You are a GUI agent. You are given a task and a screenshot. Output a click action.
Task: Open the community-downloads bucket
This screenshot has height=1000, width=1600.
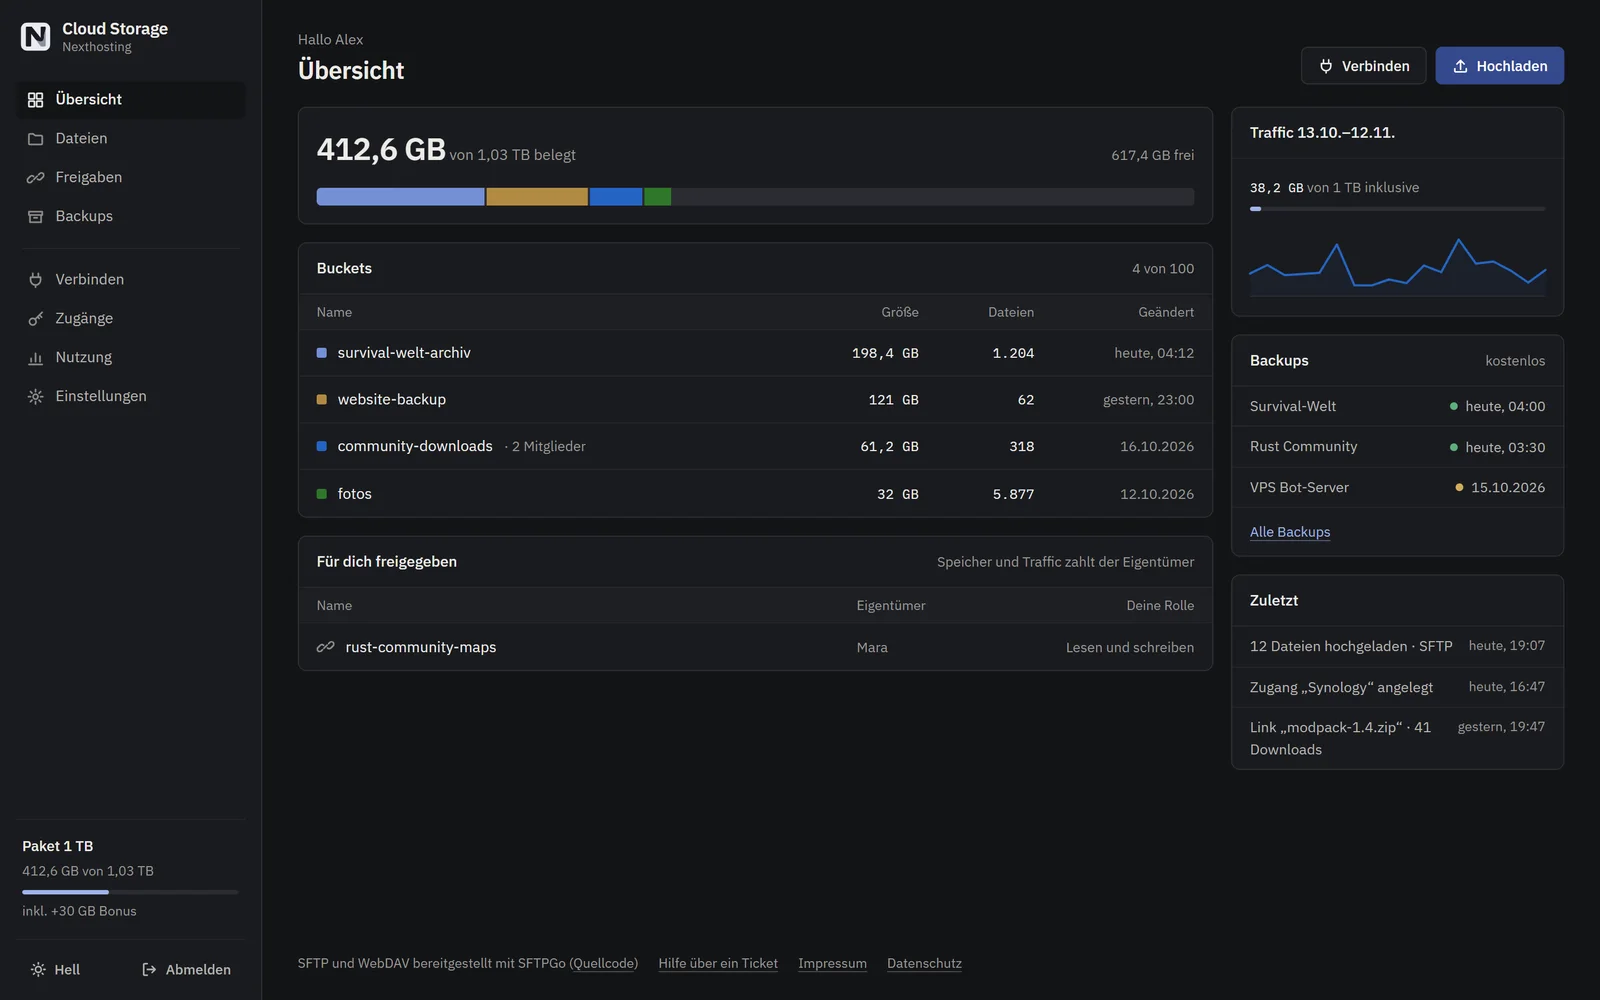pyautogui.click(x=755, y=447)
